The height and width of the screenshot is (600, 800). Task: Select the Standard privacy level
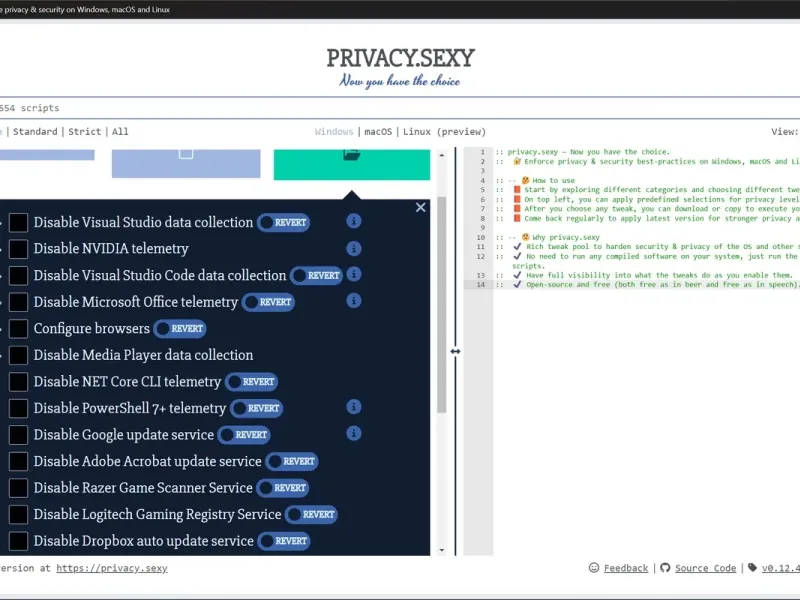(x=35, y=132)
